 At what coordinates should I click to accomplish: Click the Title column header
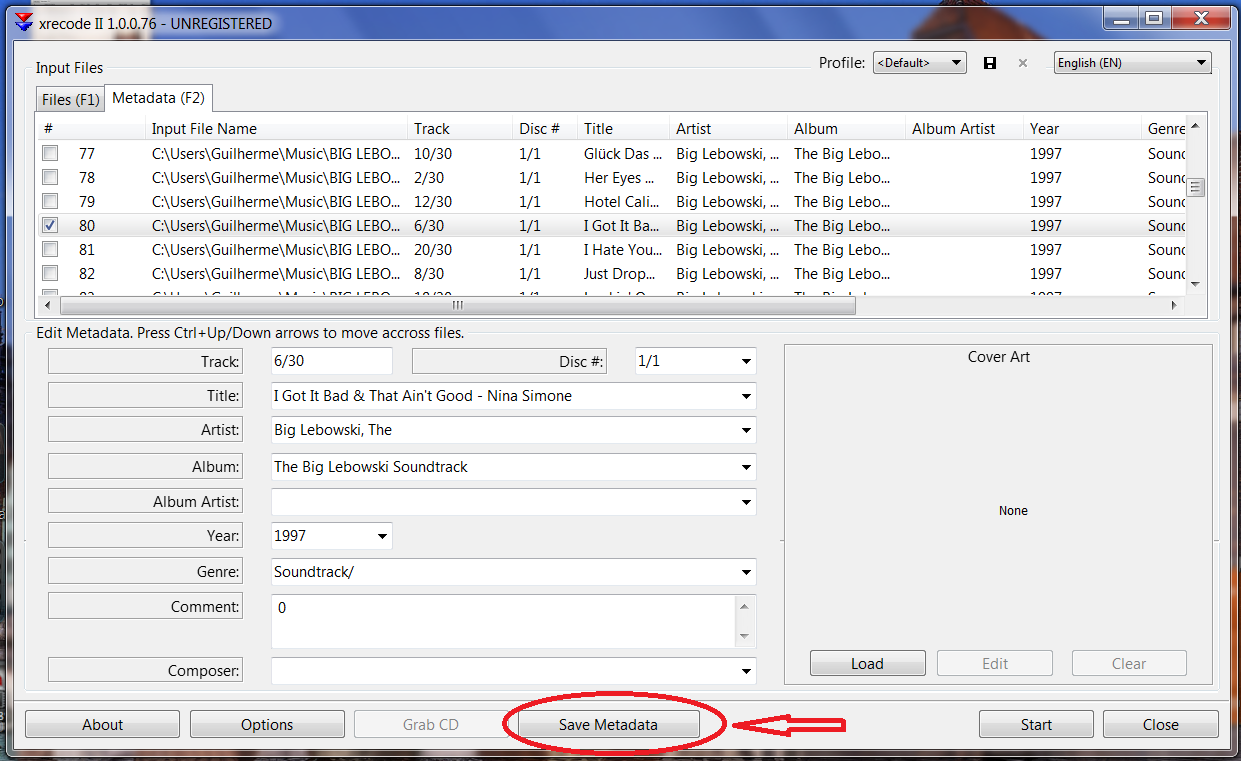[624, 128]
